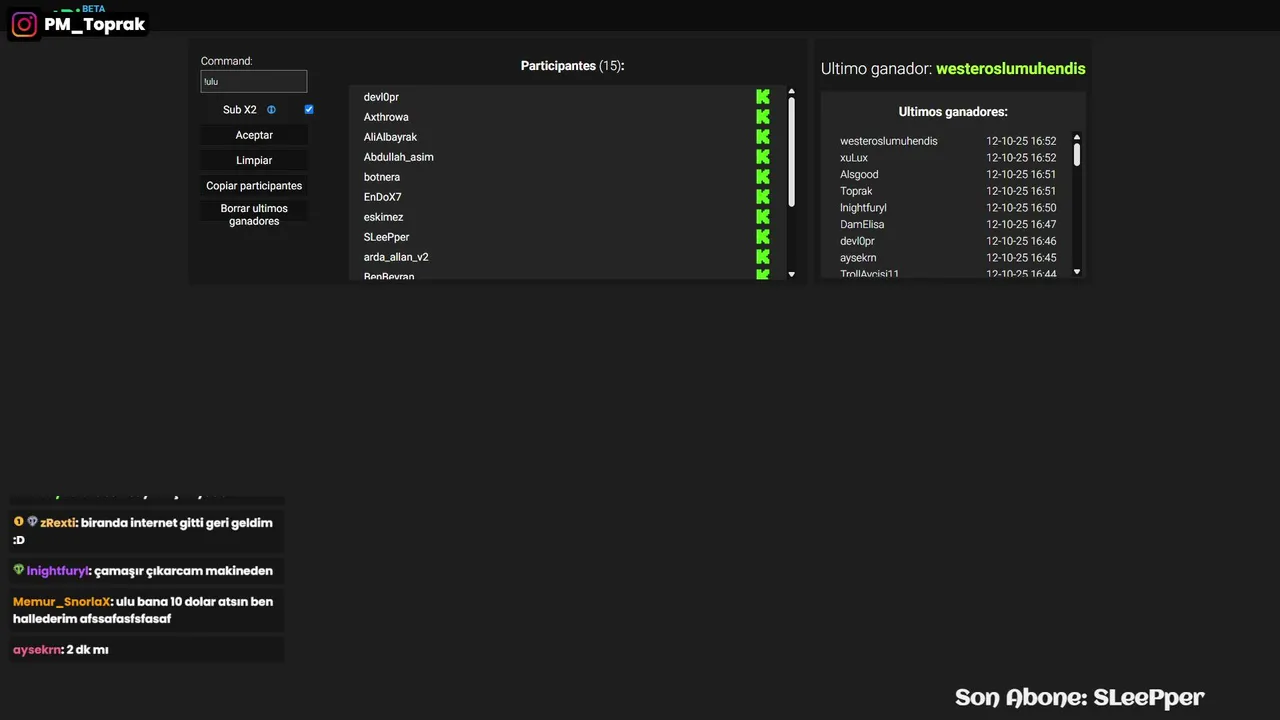Select participant eskimez
Screen dimensions: 1280x720
click(x=383, y=217)
